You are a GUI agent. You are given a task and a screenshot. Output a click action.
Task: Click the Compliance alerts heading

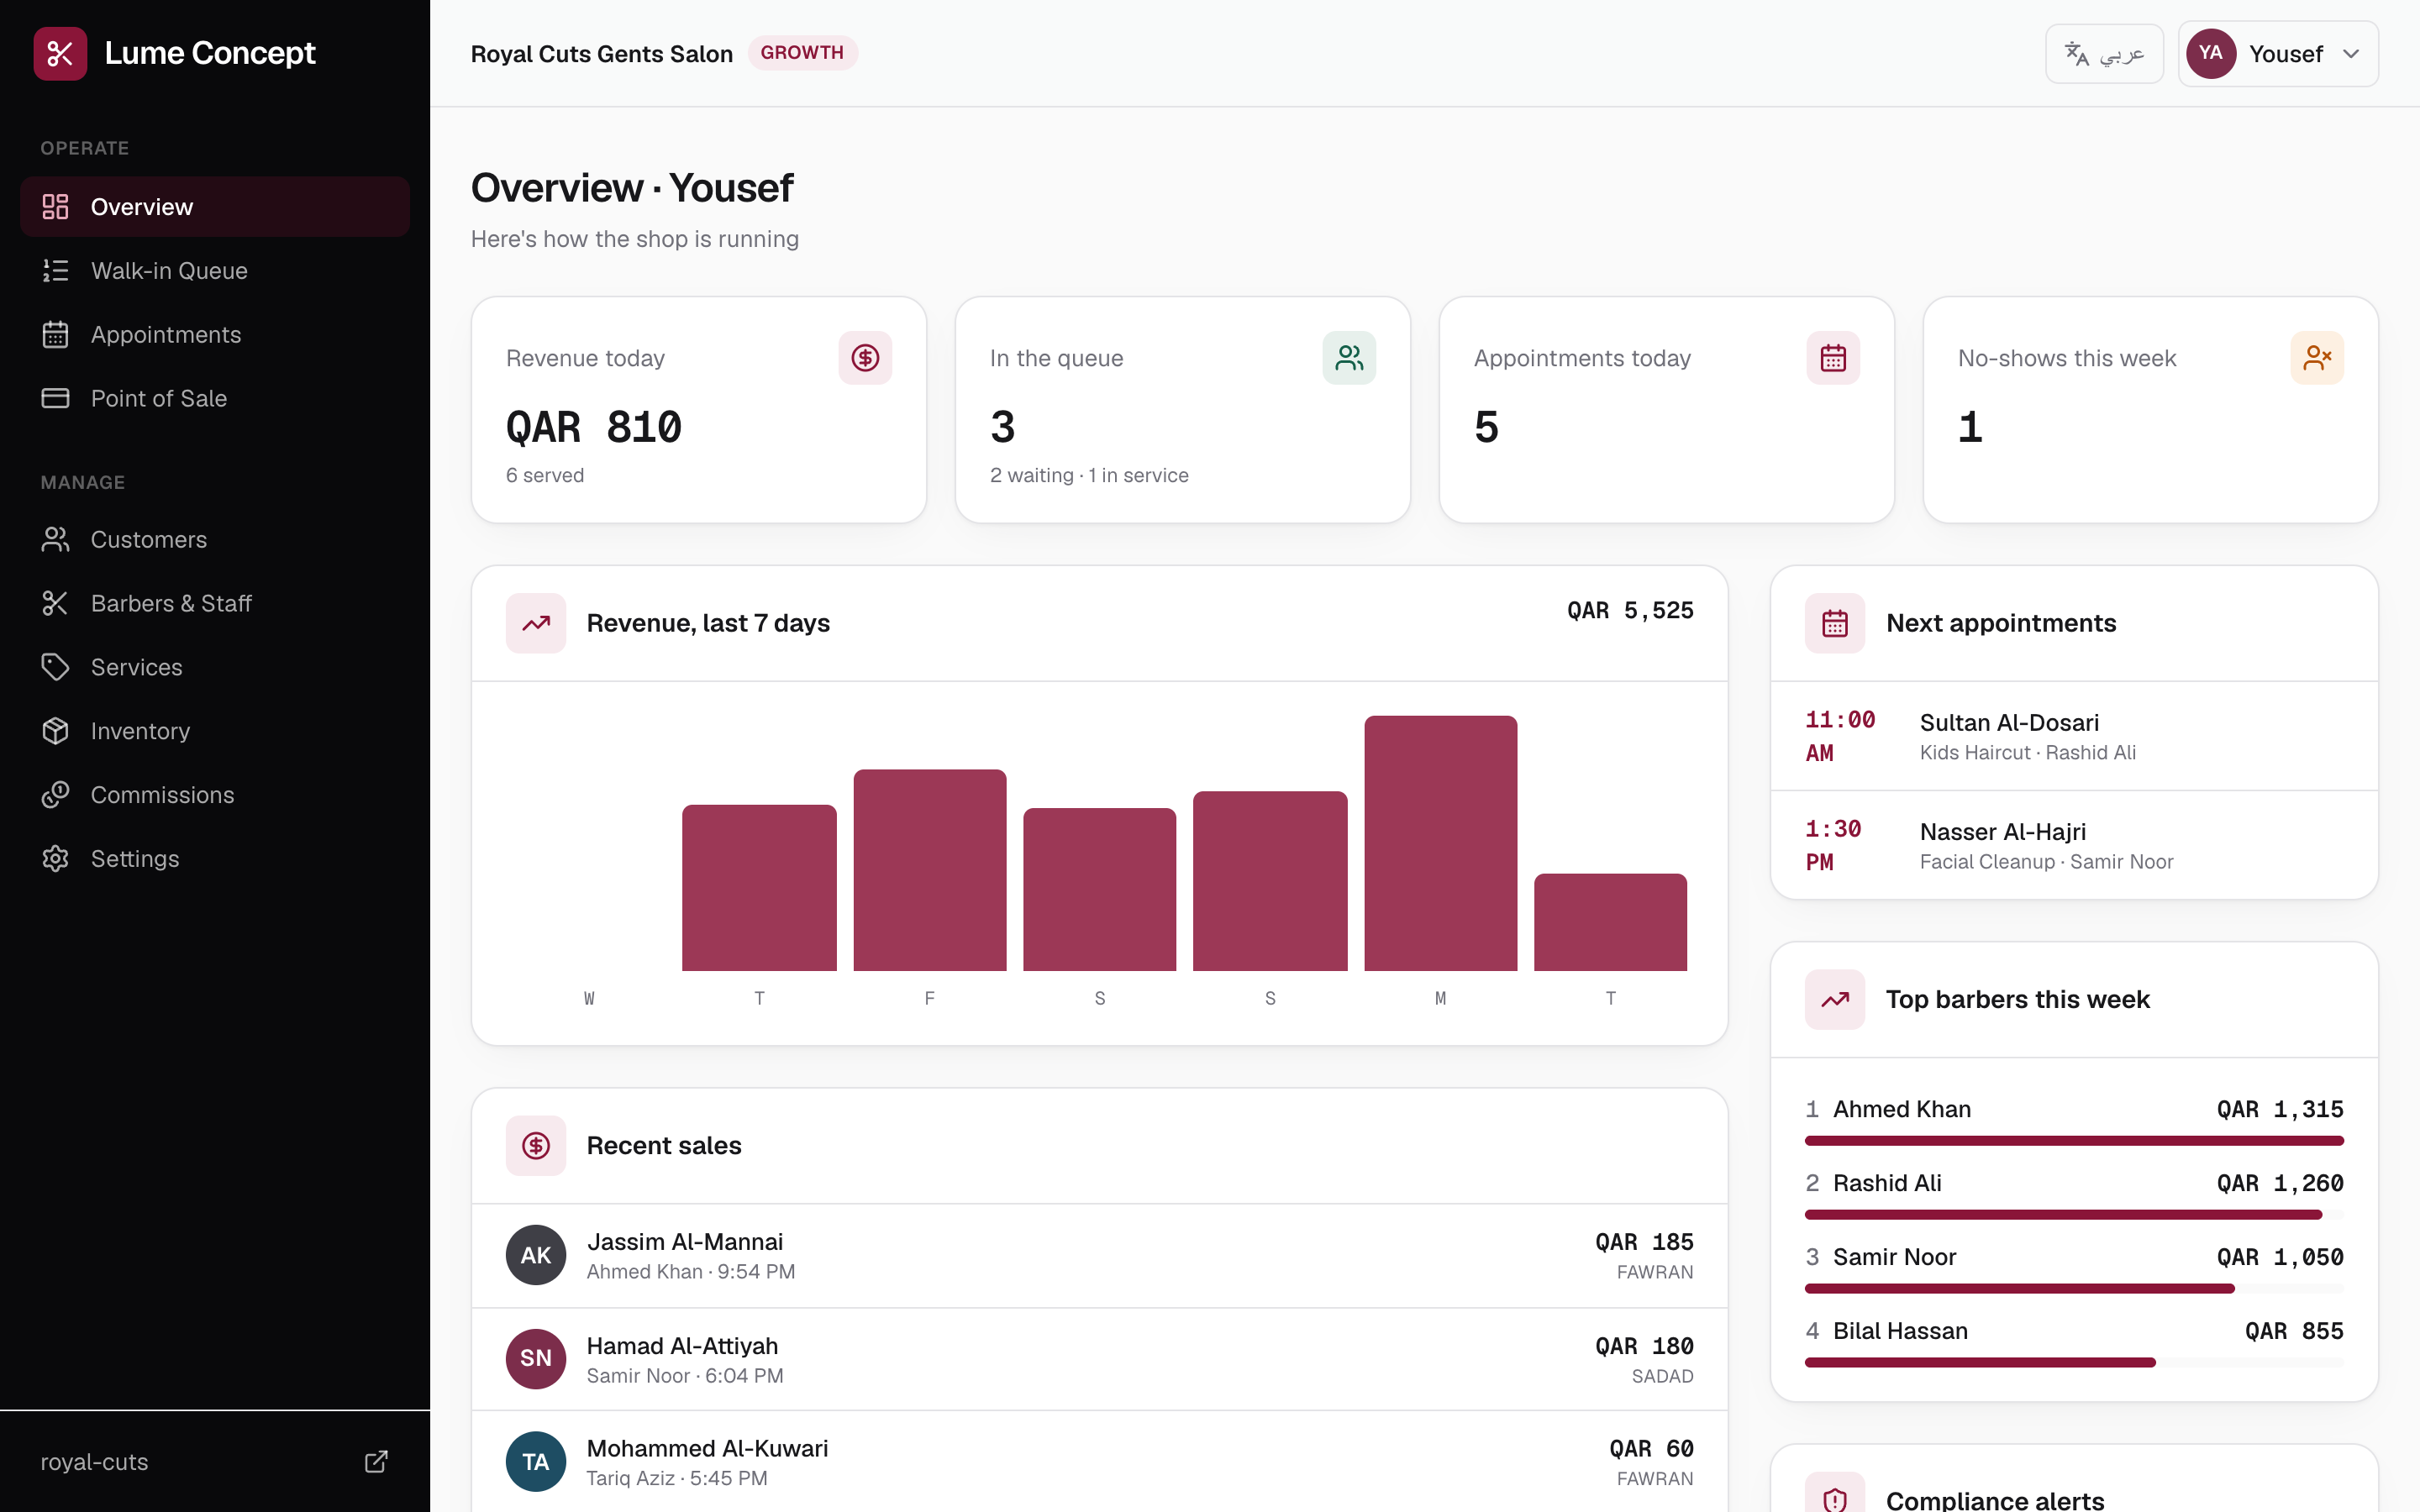coord(1995,1499)
